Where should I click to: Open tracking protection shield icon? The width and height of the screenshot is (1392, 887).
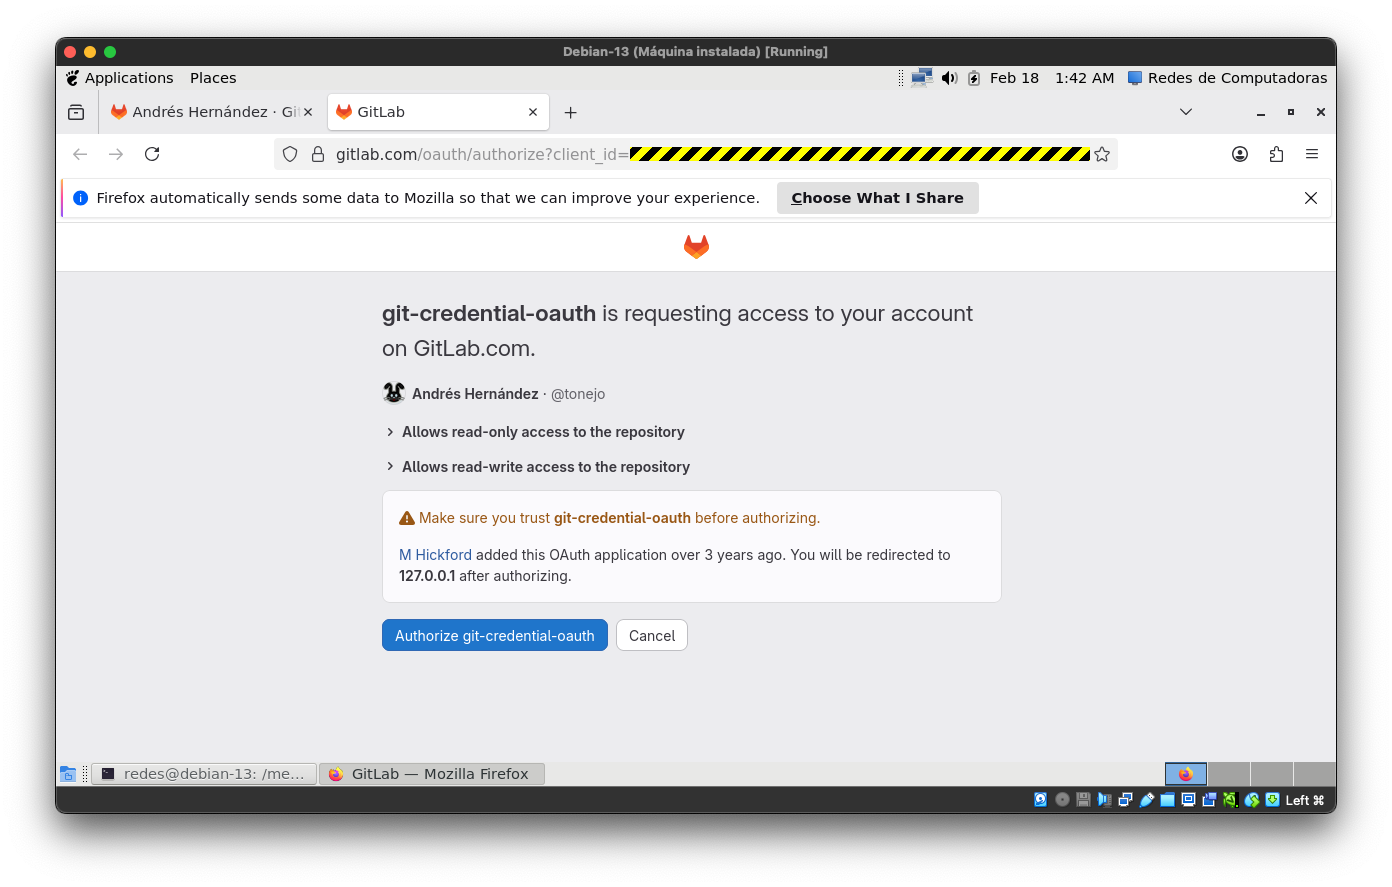click(x=290, y=154)
